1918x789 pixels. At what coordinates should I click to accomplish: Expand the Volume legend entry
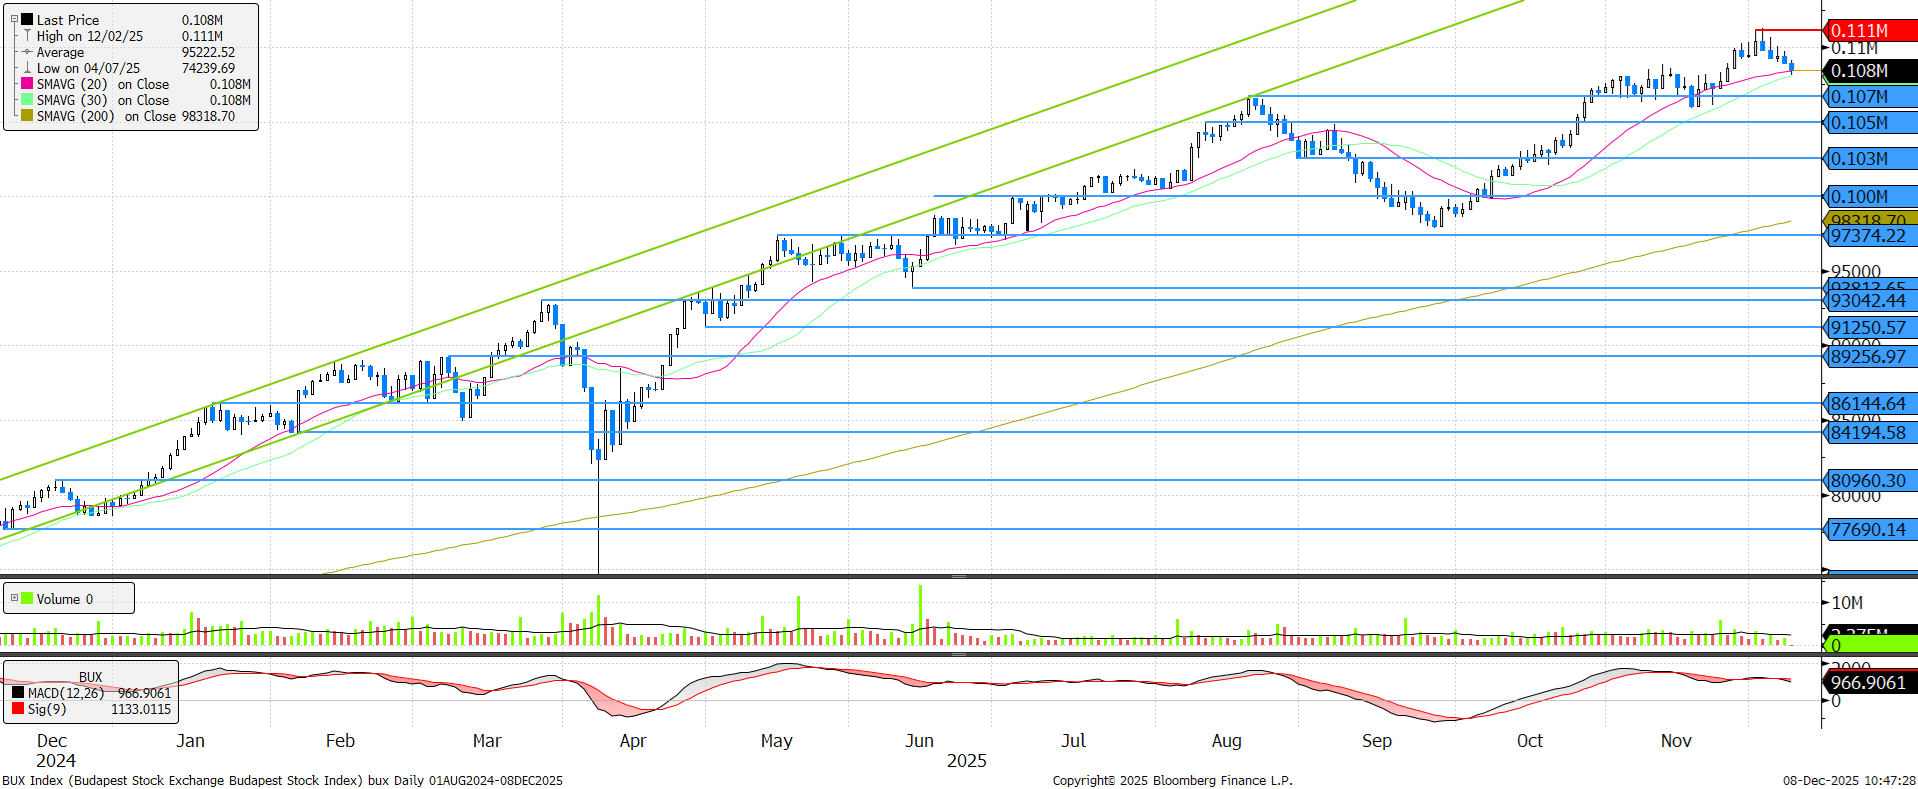coord(14,598)
